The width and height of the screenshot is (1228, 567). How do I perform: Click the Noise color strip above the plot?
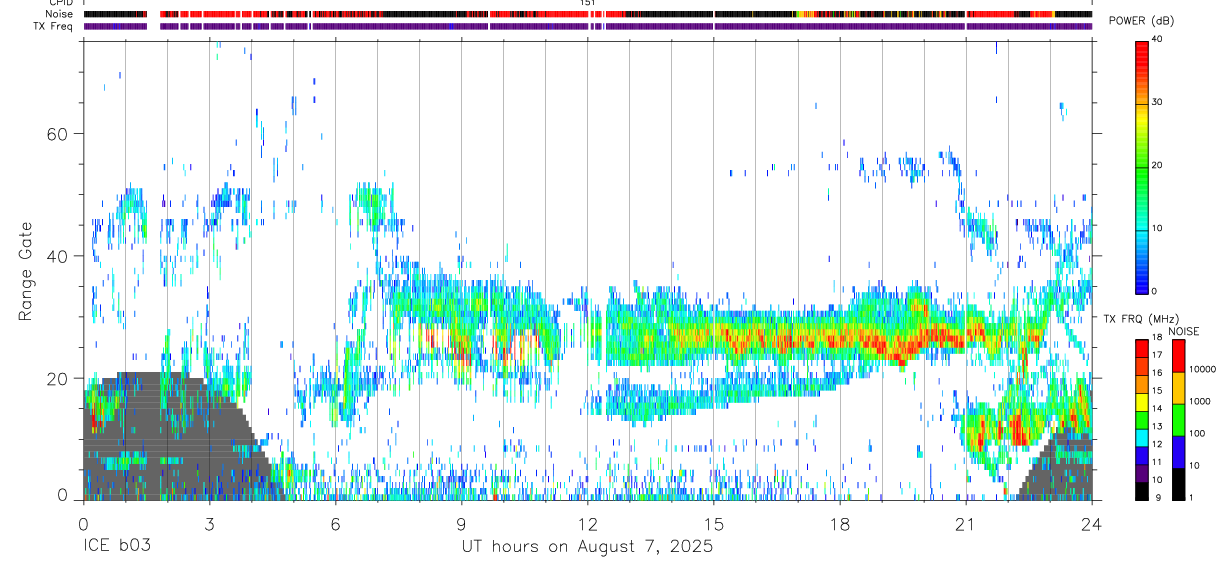coord(587,14)
